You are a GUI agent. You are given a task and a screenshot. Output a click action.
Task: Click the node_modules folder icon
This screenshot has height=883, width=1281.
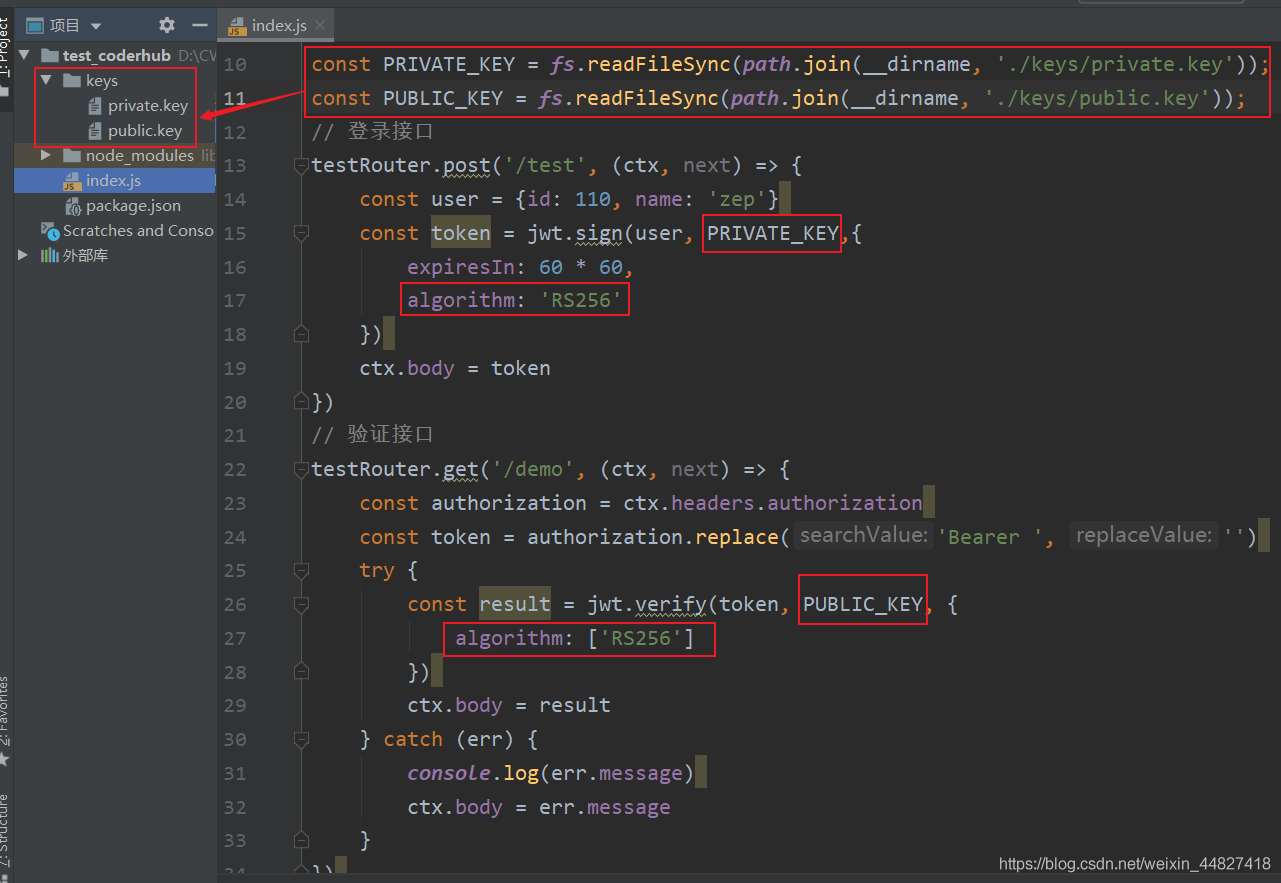click(x=71, y=156)
